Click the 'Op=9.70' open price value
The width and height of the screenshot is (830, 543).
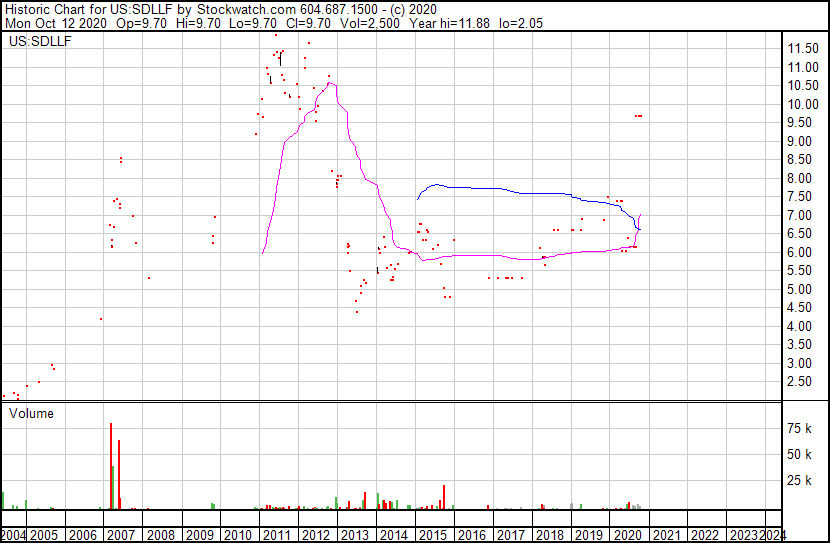click(141, 23)
